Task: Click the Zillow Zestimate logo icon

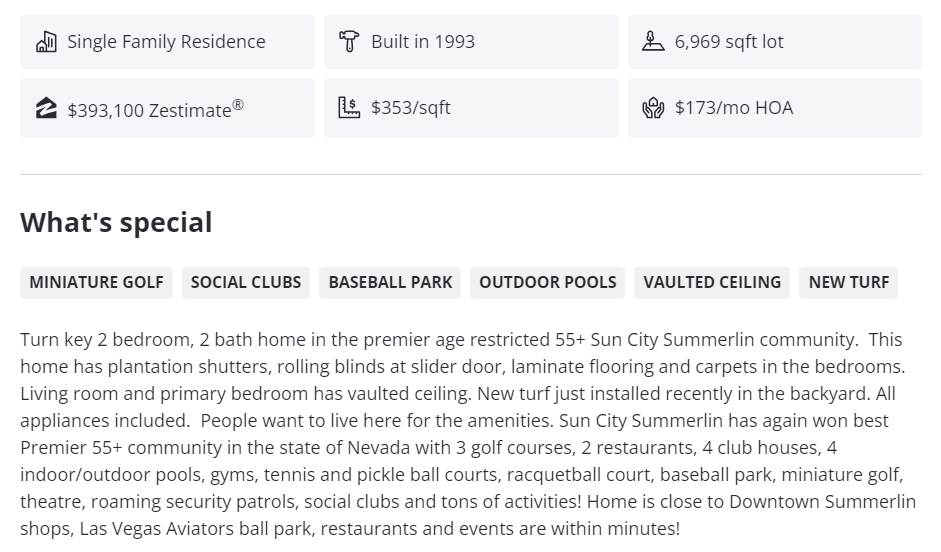Action: point(46,109)
